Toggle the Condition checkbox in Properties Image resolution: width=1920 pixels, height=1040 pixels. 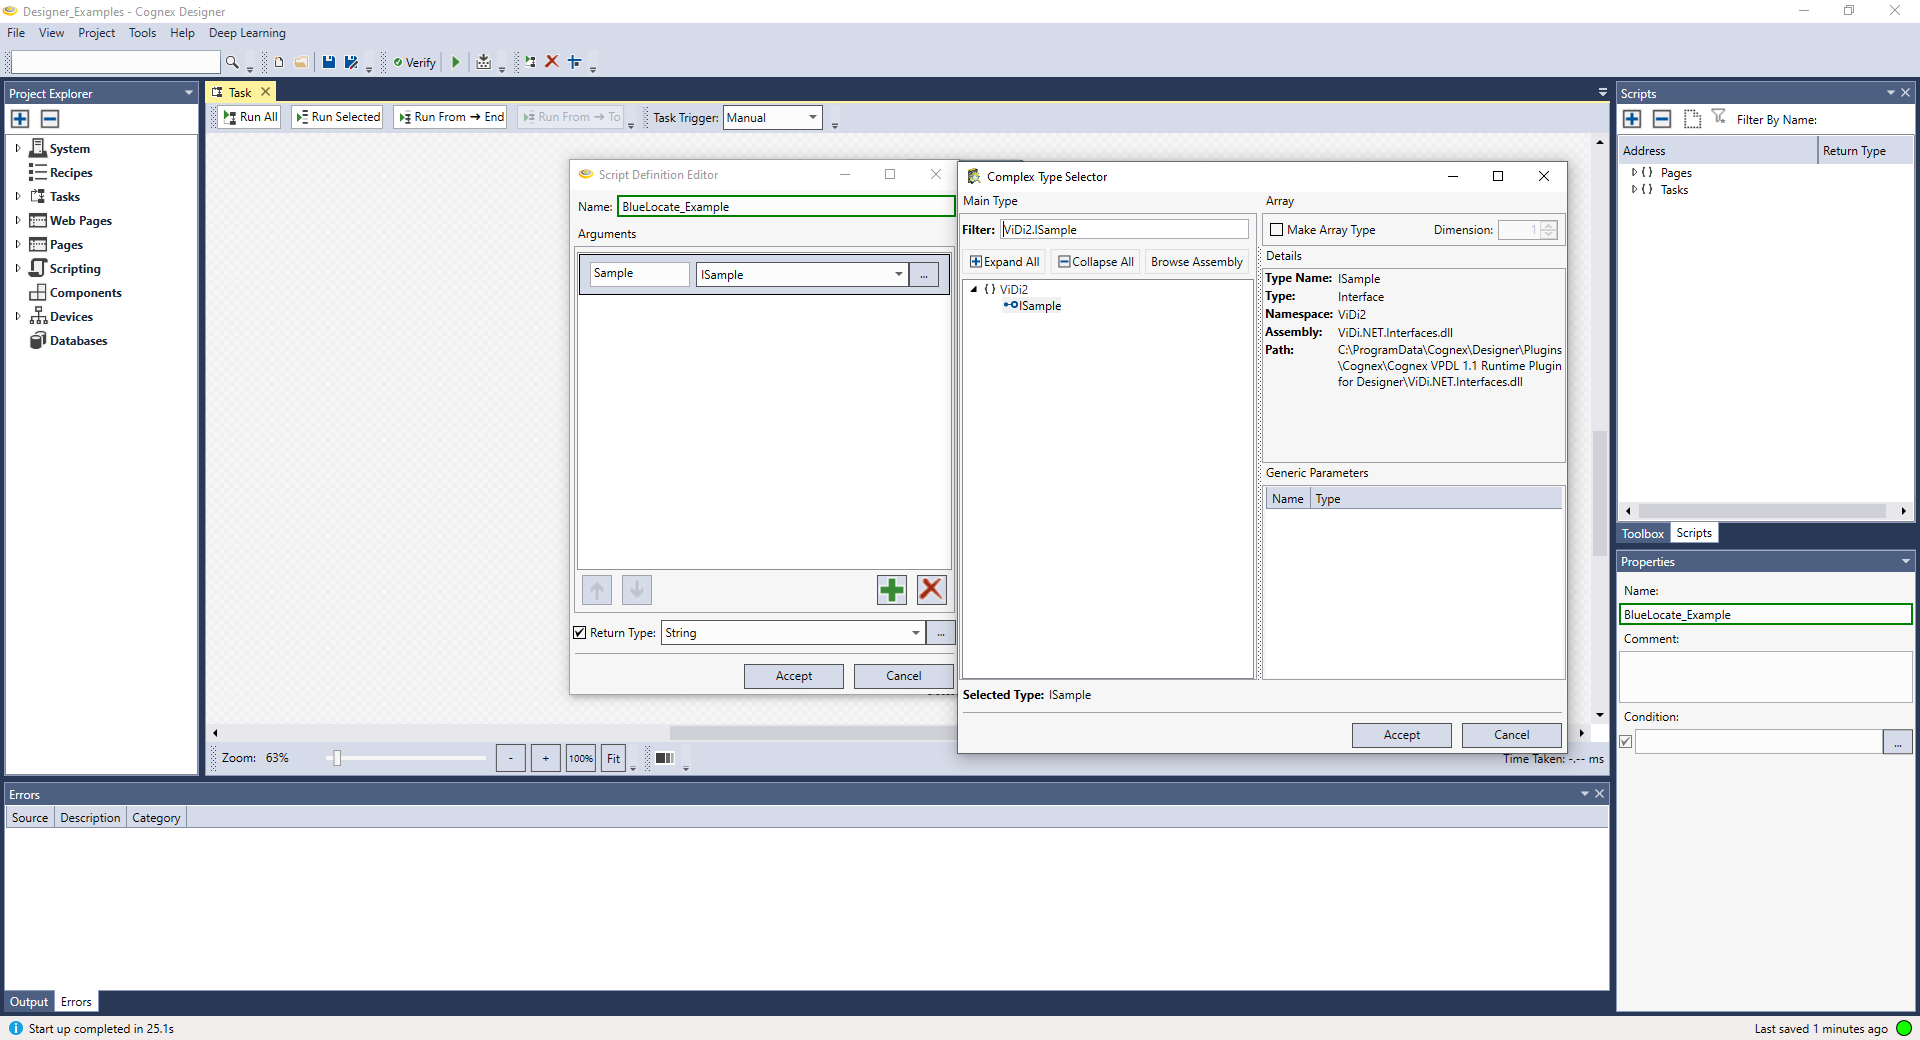tap(1626, 742)
